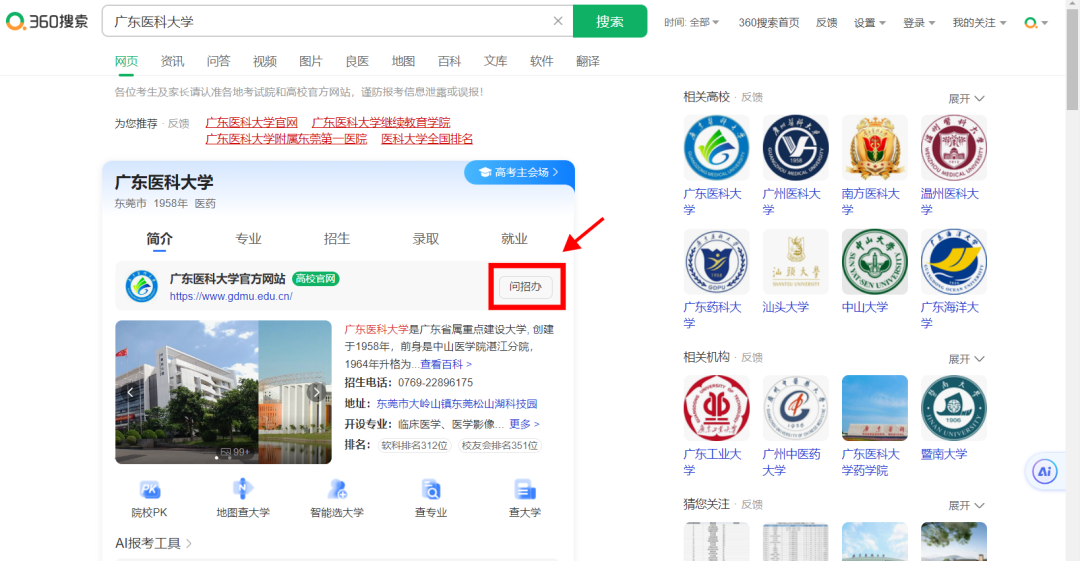This screenshot has height=561, width=1080.
Task: Open the 360 icon menu at top right
Action: pyautogui.click(x=1036, y=23)
